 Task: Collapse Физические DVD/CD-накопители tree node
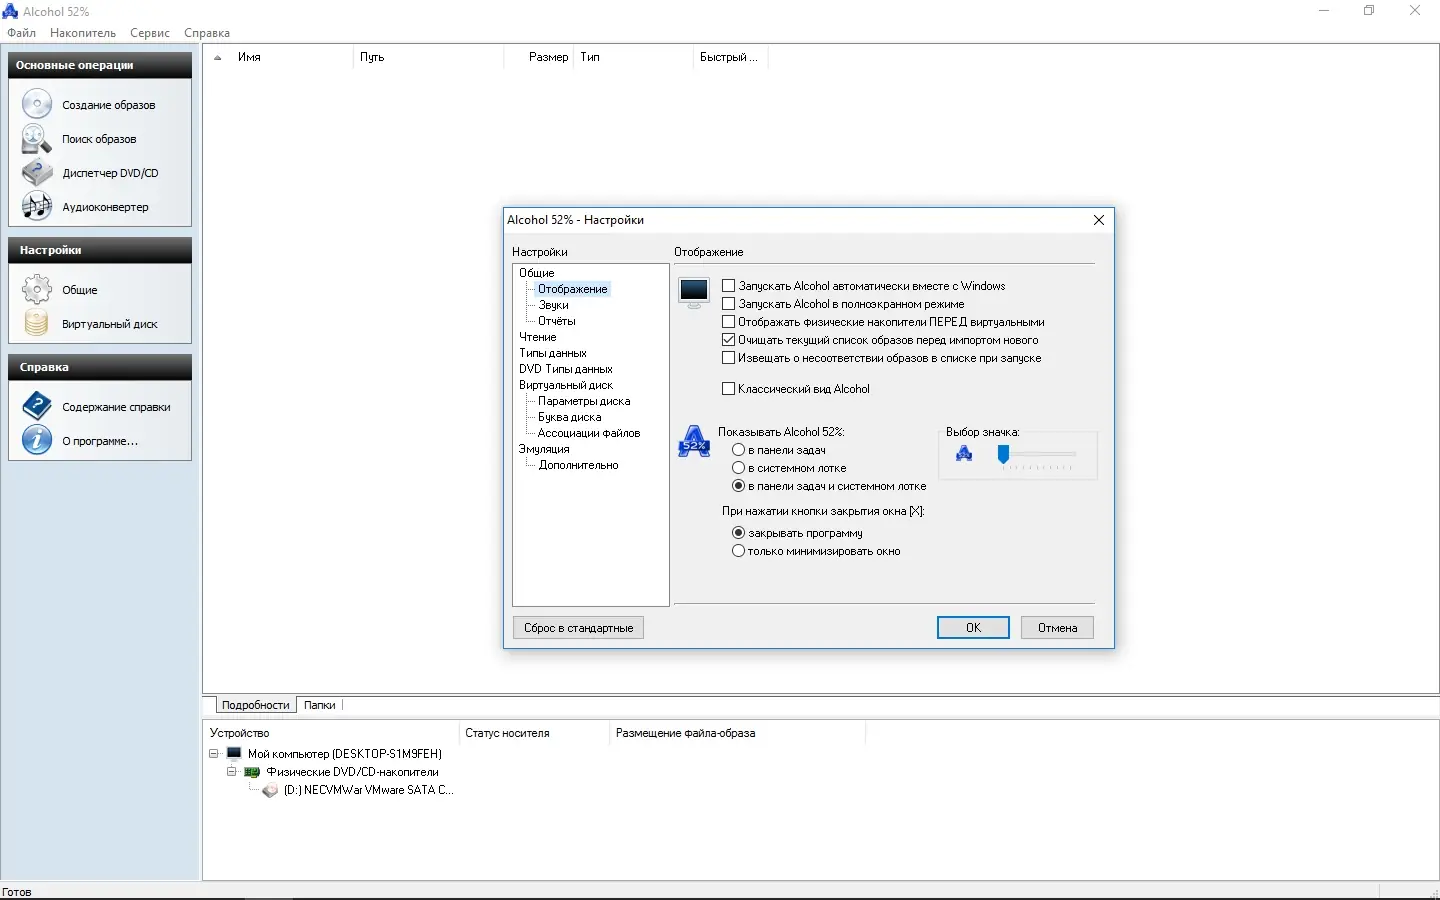coord(232,772)
